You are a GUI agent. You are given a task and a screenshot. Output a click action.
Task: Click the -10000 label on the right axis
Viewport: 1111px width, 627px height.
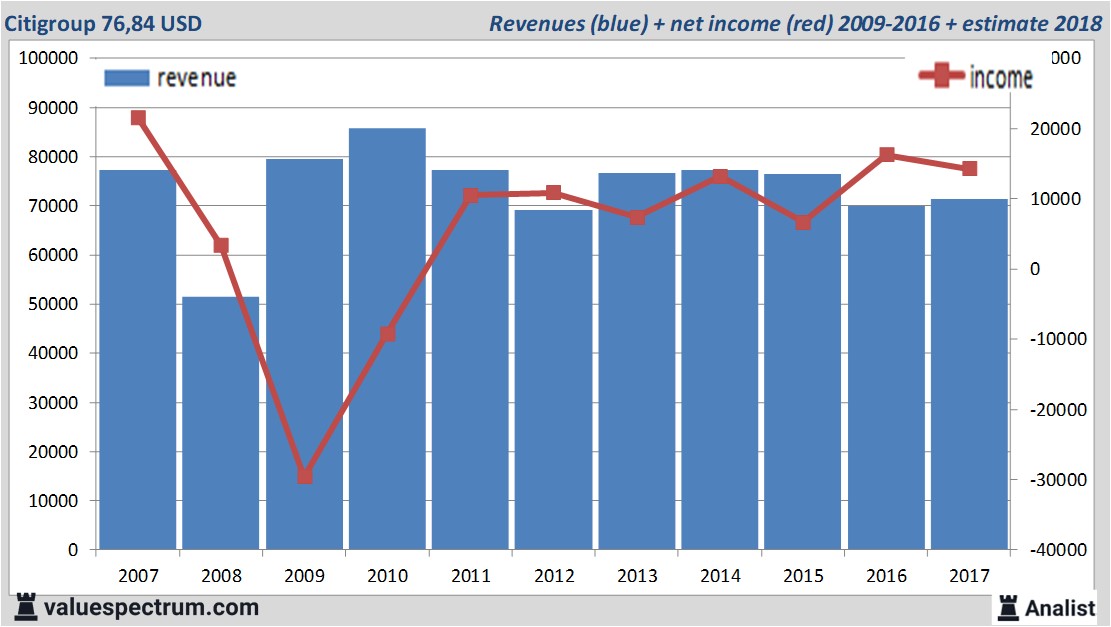point(1058,339)
